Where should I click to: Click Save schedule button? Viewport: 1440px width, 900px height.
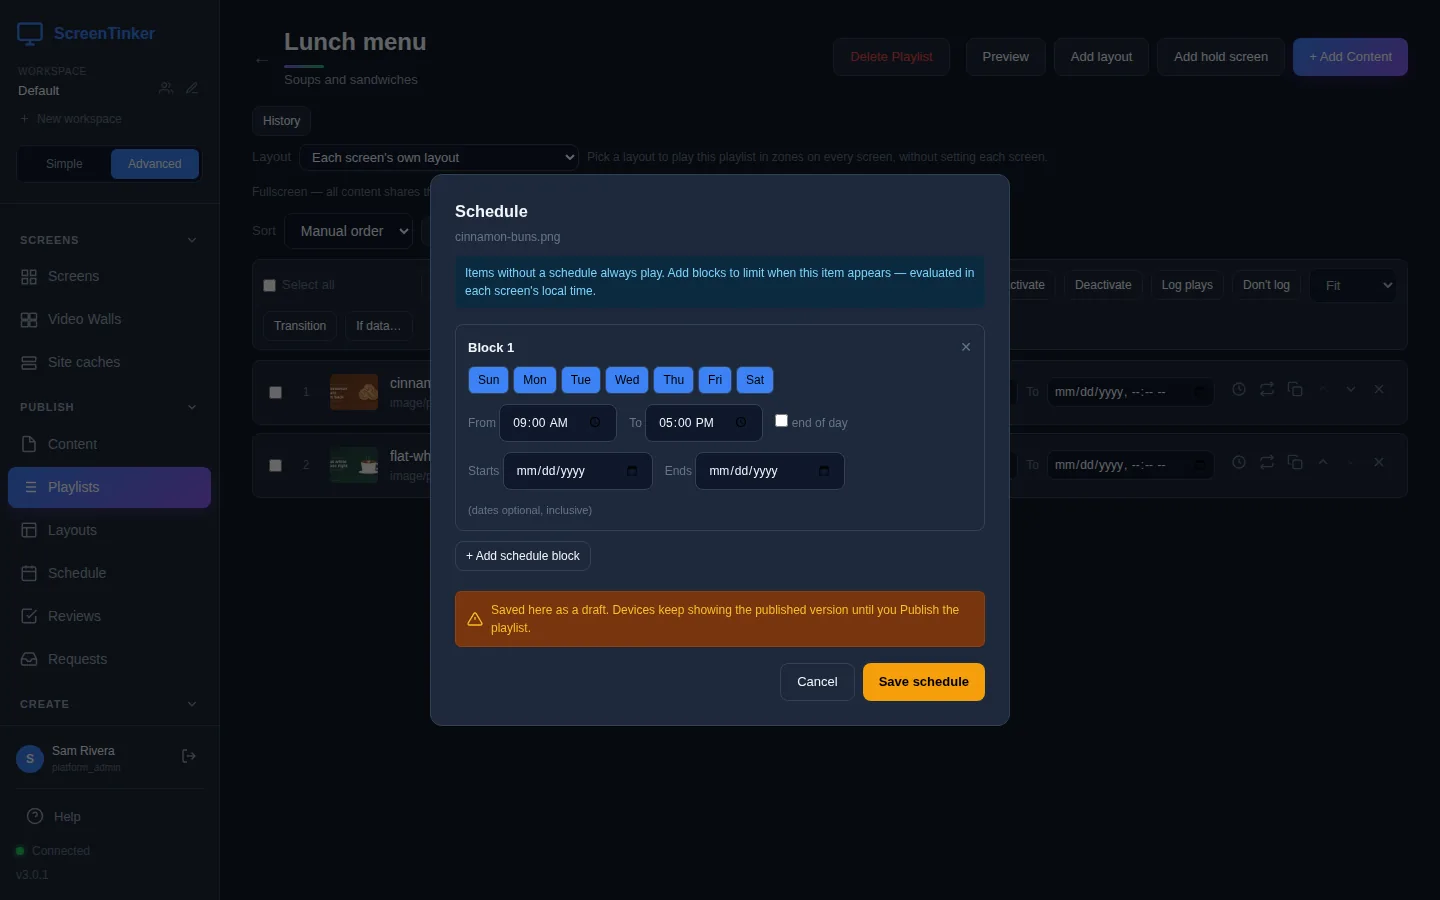pos(924,682)
